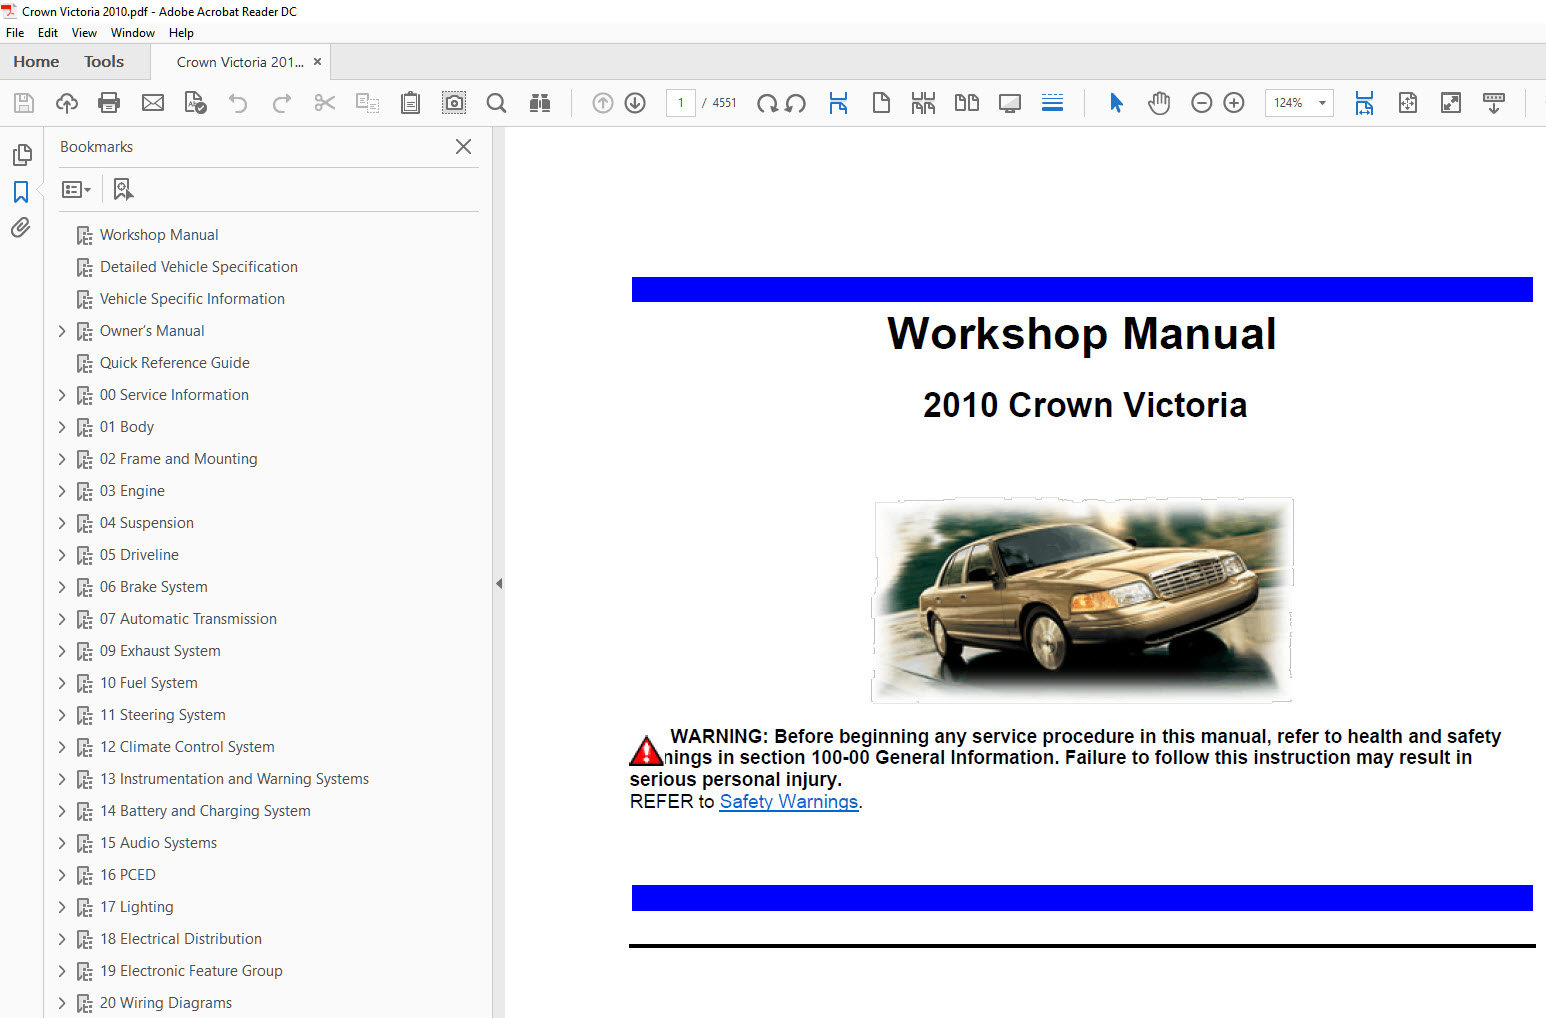The height and width of the screenshot is (1018, 1546).
Task: Expand the 03 Engine bookmark
Action: click(62, 491)
